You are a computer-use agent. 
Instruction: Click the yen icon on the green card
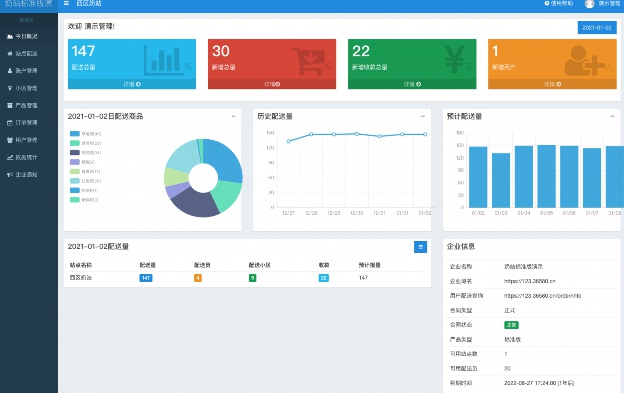point(454,59)
